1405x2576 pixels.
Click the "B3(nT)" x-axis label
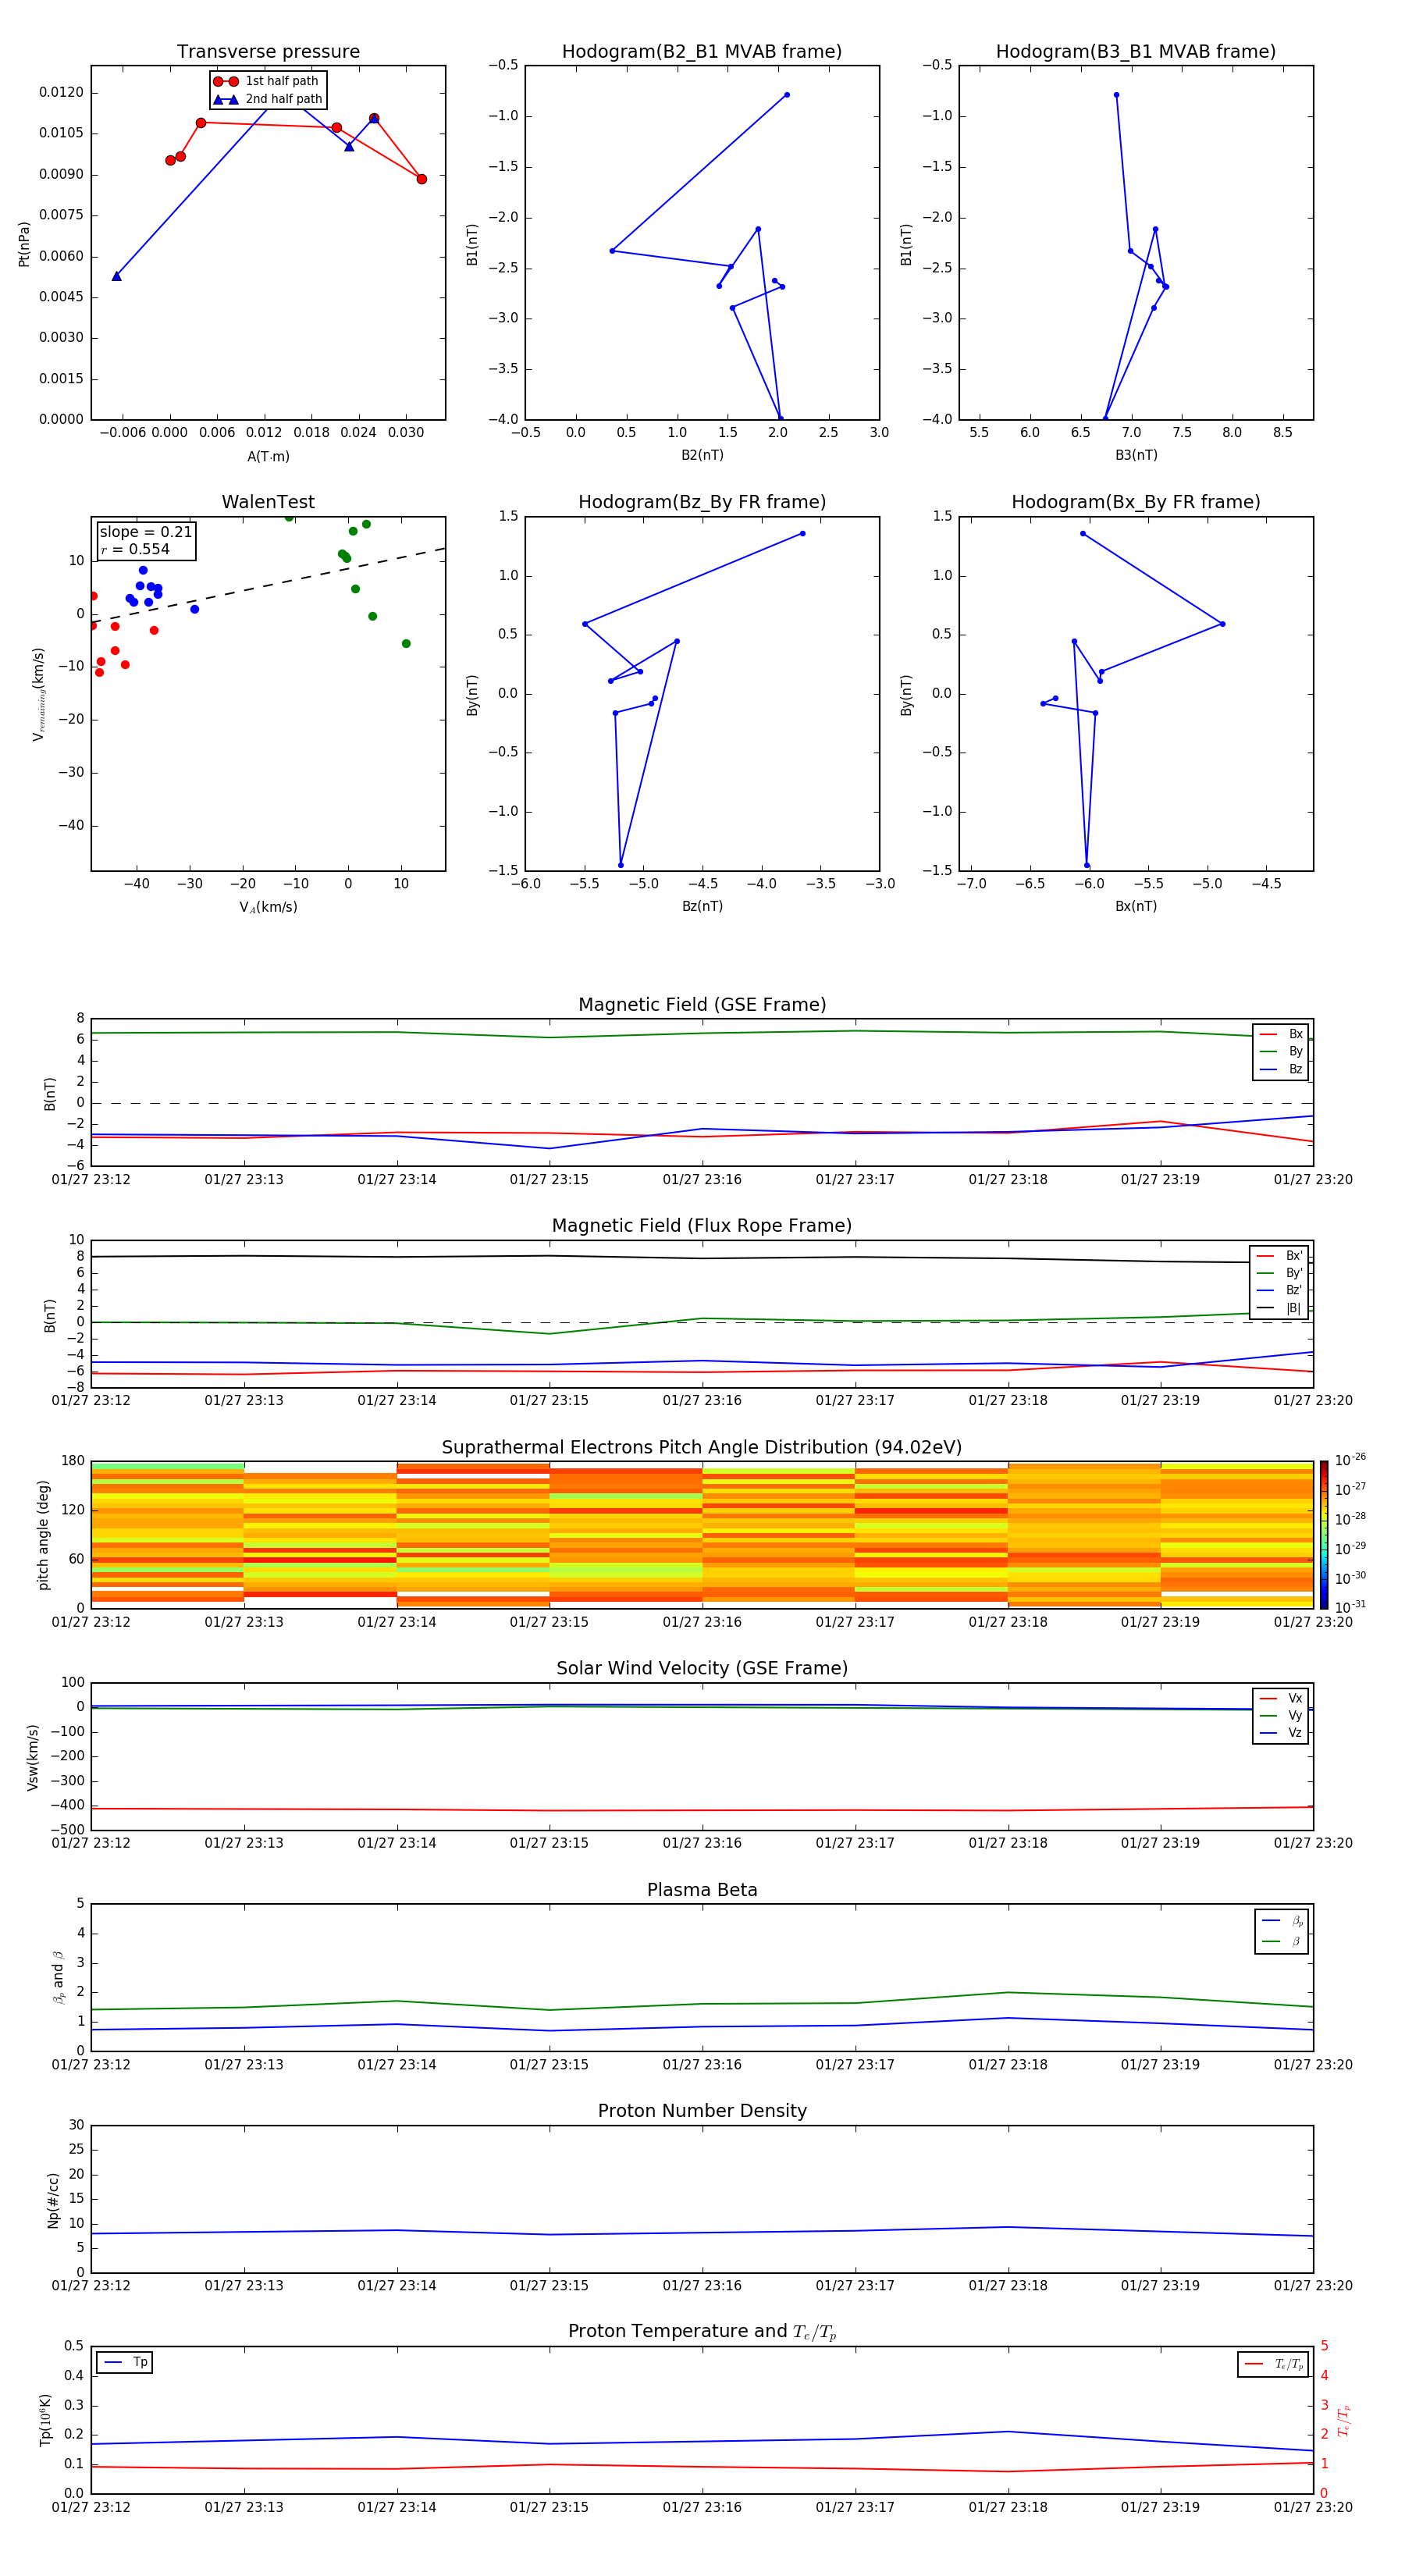1136,455
